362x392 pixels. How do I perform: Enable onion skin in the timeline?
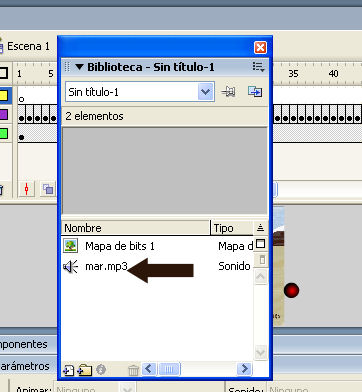point(48,189)
